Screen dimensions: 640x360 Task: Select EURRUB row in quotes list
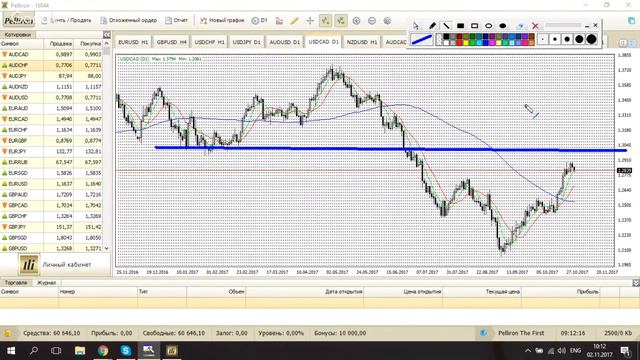pyautogui.click(x=51, y=162)
